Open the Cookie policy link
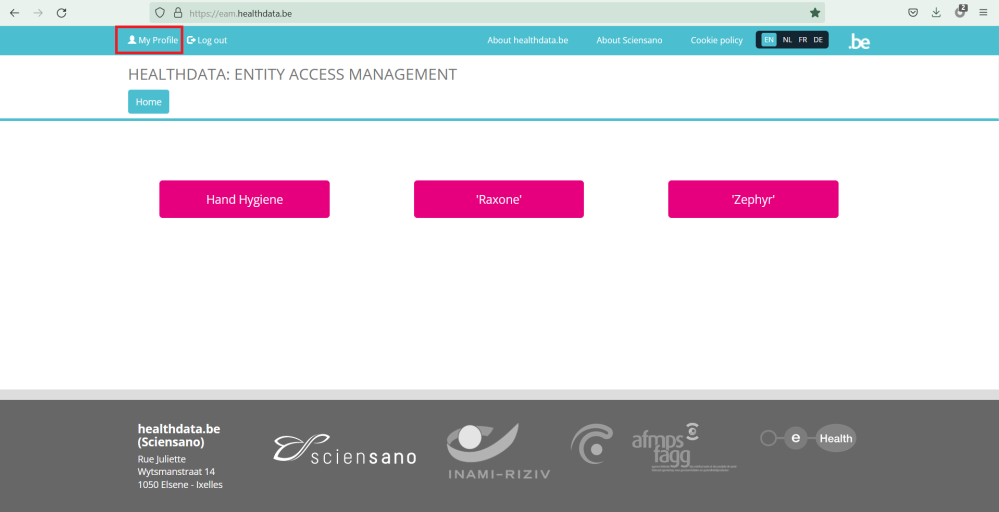Screen dimensions: 999x512 click(716, 40)
